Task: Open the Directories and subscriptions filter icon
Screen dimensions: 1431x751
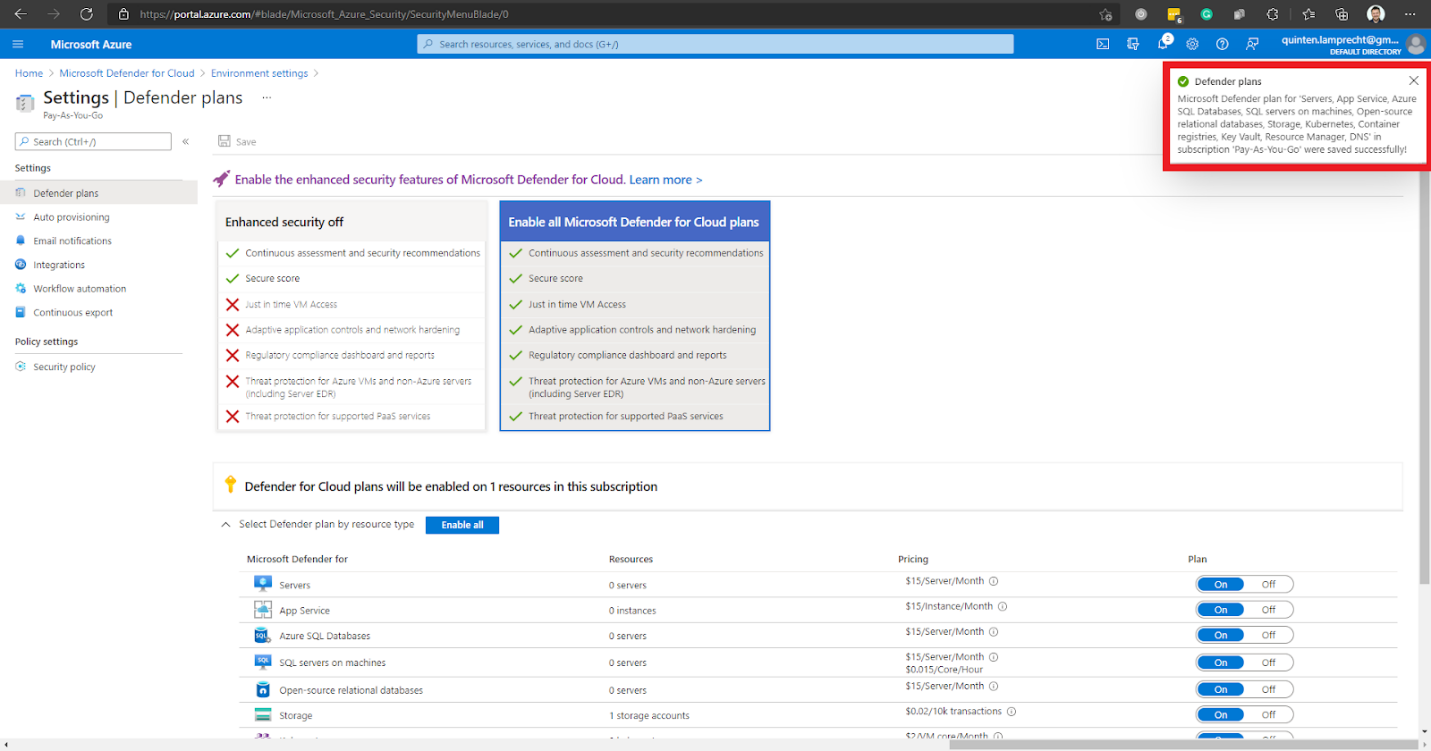Action: click(1133, 44)
